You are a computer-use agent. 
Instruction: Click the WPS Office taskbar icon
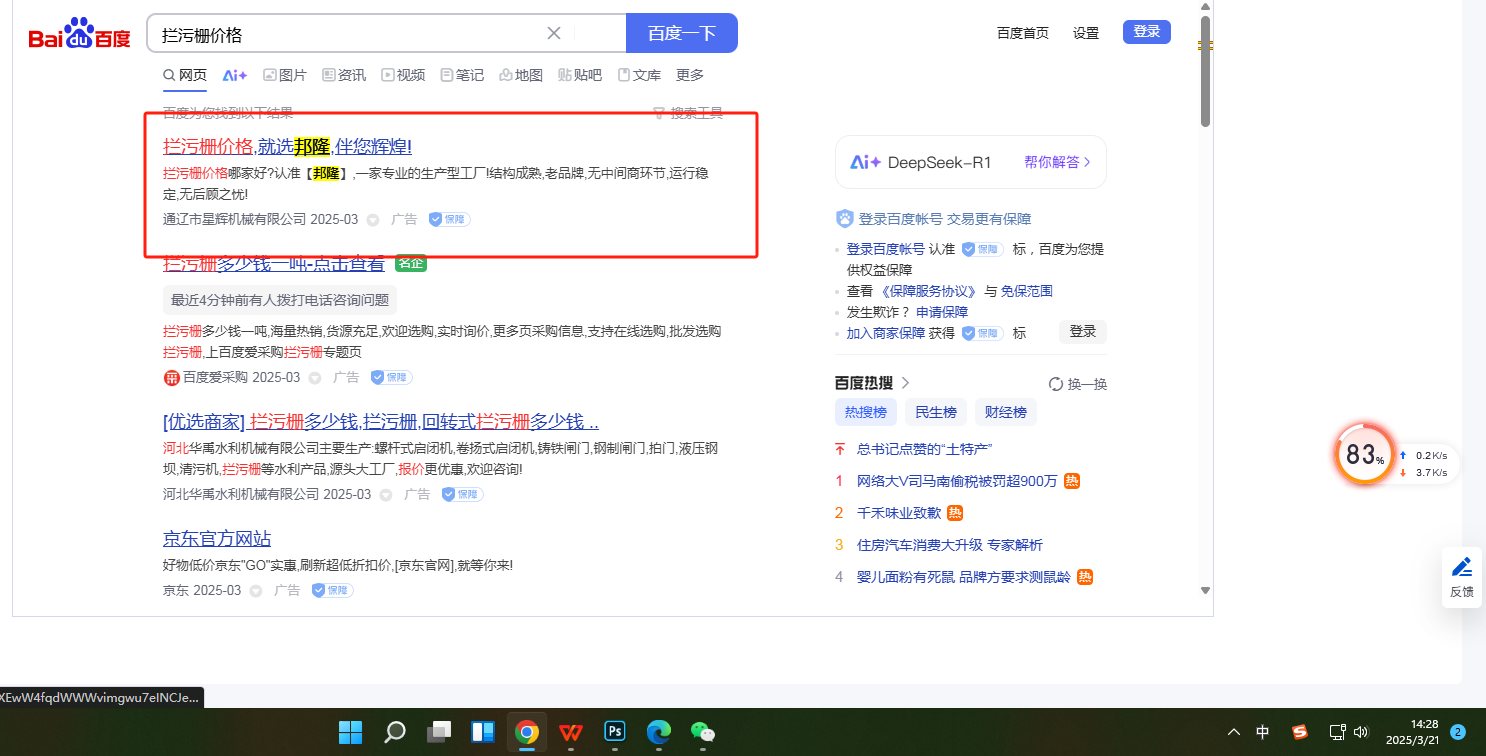tap(571, 733)
